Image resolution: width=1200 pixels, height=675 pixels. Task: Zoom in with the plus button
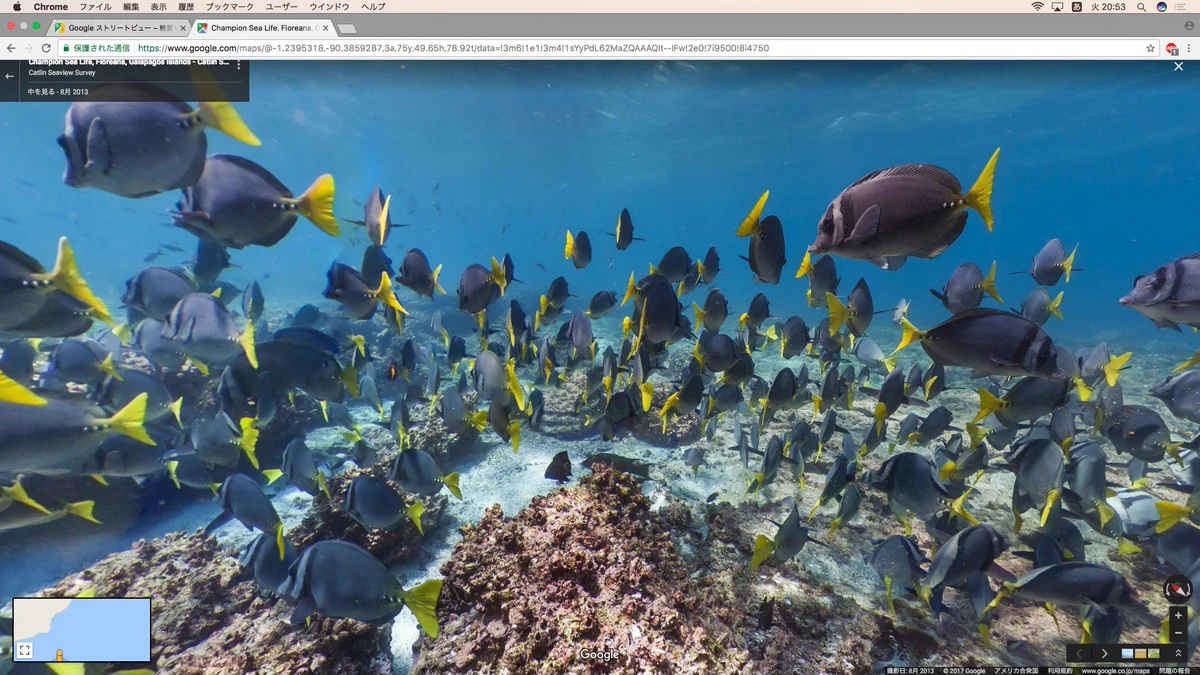[x=1178, y=616]
